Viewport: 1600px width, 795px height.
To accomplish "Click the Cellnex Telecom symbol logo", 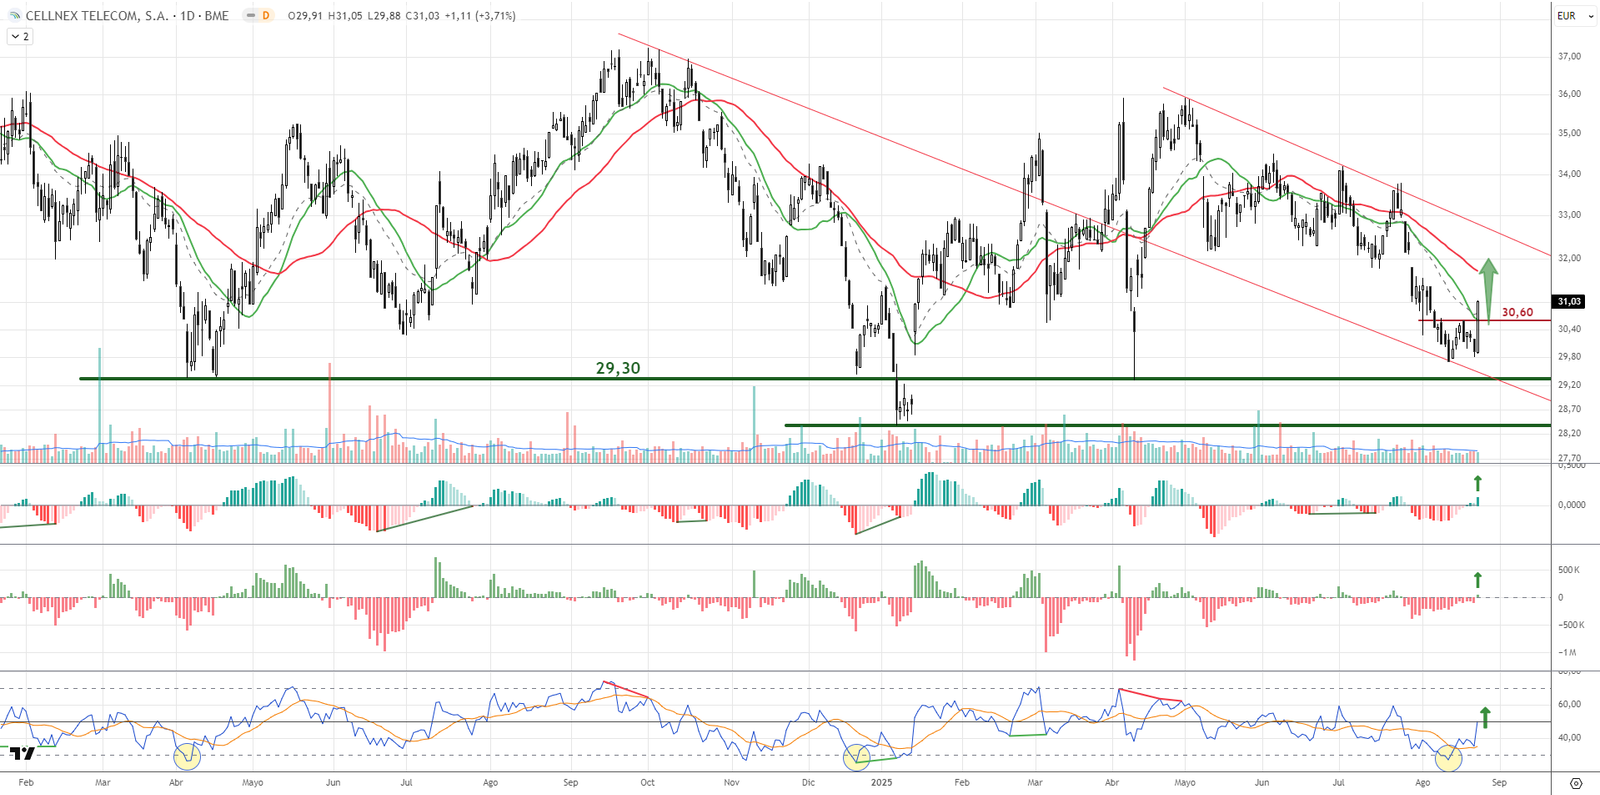I will click(x=14, y=16).
